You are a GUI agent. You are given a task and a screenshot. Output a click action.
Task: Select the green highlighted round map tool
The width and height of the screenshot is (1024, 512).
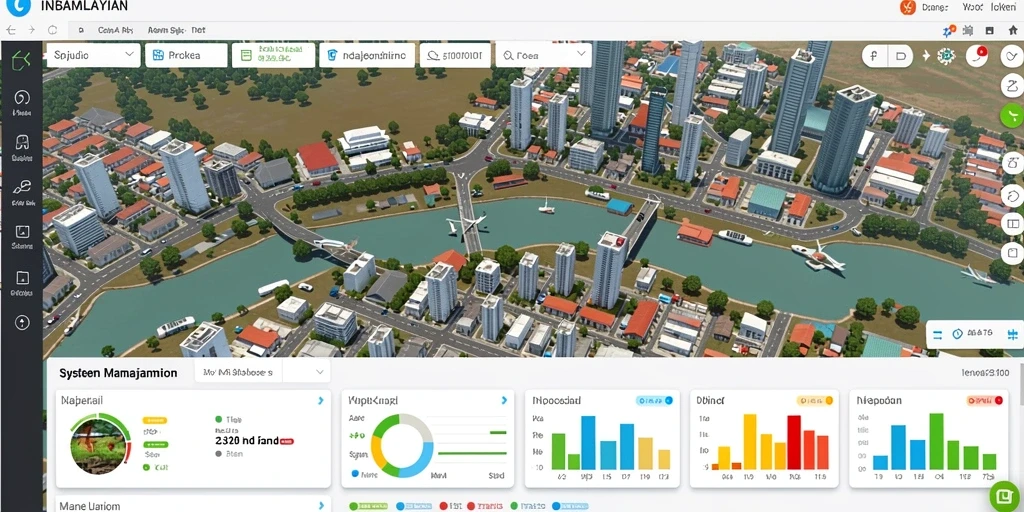[x=1011, y=115]
